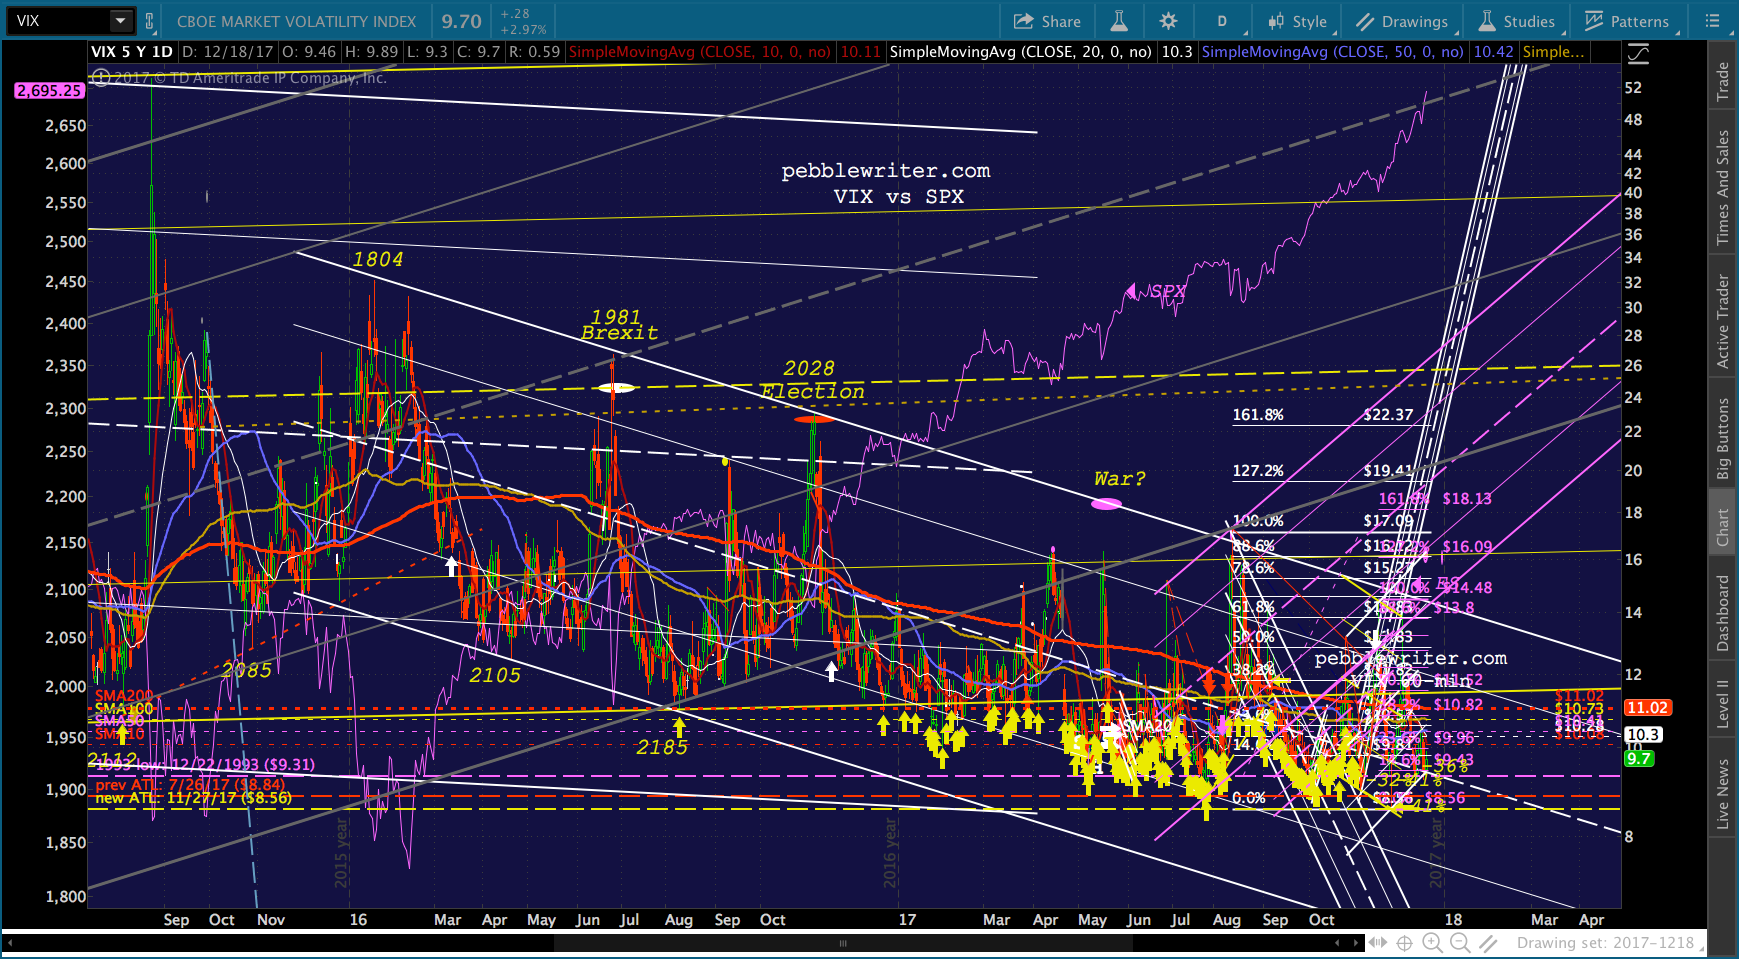The image size is (1739, 959).
Task: Open the Style menu
Action: [x=1298, y=21]
